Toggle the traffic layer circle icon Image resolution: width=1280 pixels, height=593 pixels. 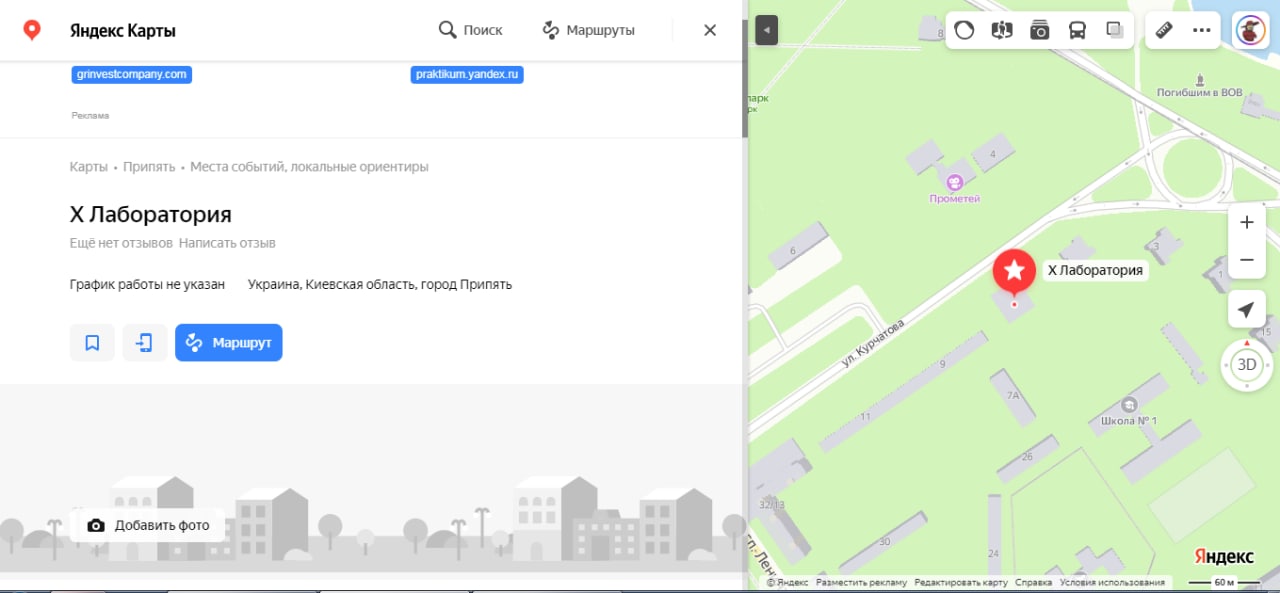tap(964, 30)
